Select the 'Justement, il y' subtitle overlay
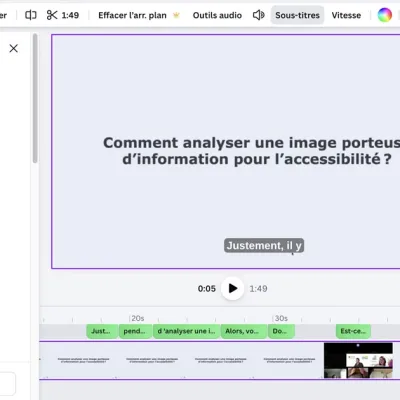 pyautogui.click(x=264, y=246)
